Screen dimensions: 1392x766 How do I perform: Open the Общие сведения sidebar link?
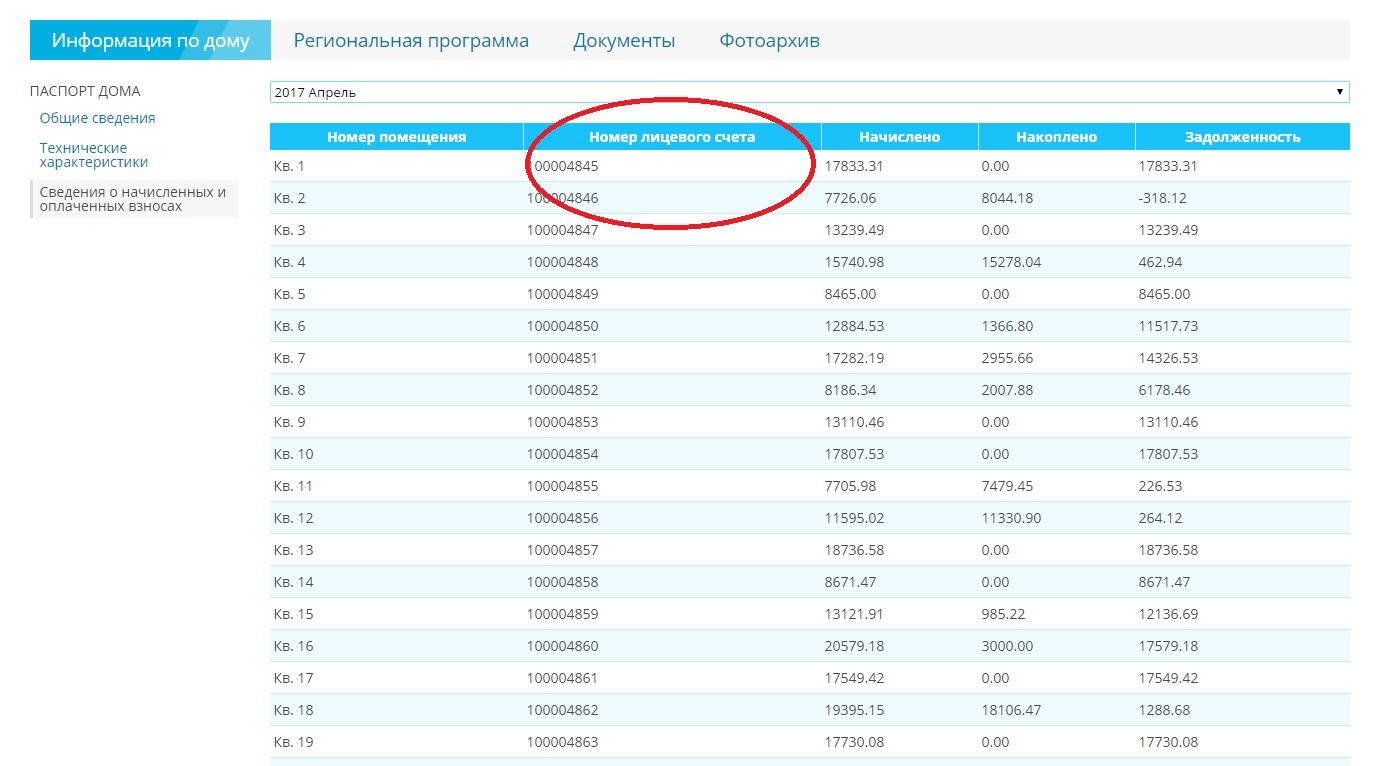click(x=97, y=118)
